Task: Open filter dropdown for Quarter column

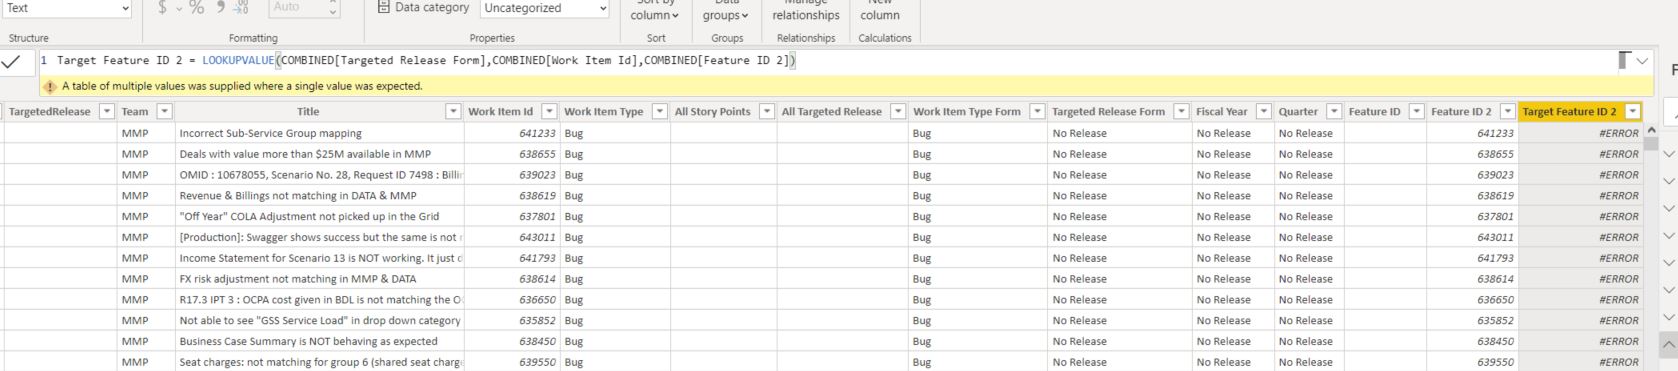Action: pos(1333,112)
